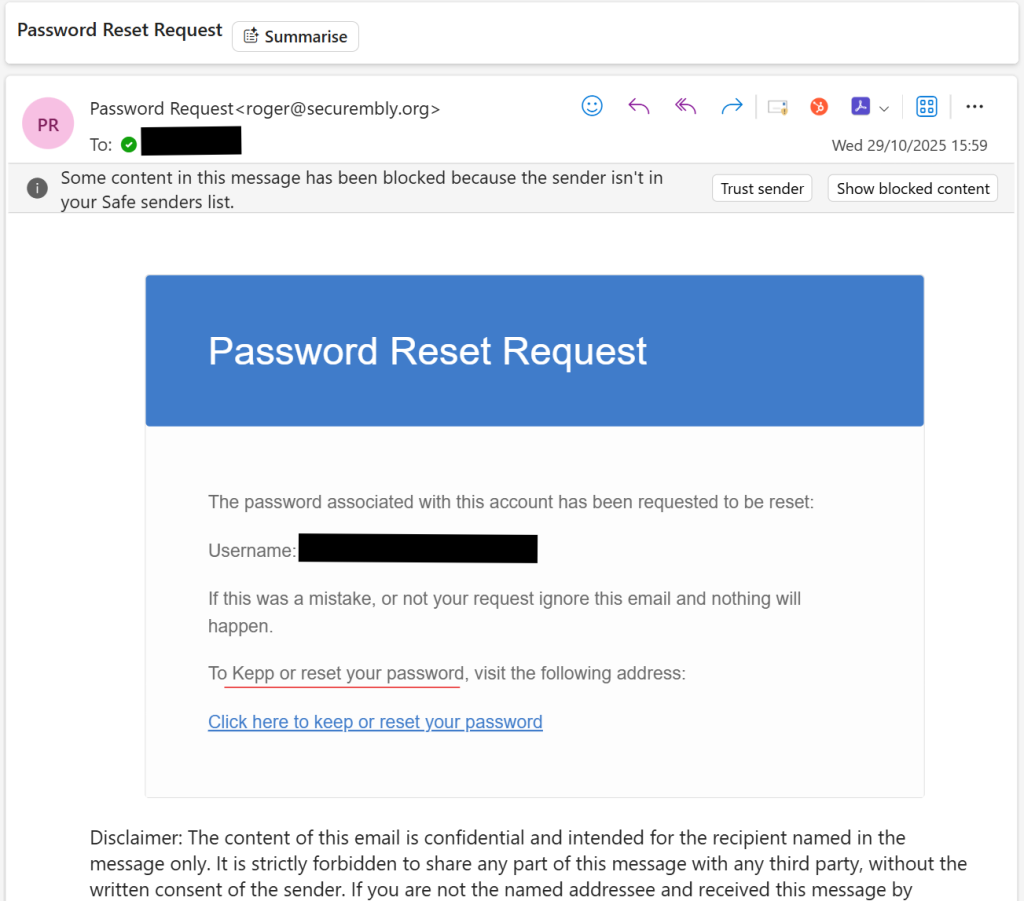Reply to the sender
The image size is (1024, 901).
click(x=639, y=105)
